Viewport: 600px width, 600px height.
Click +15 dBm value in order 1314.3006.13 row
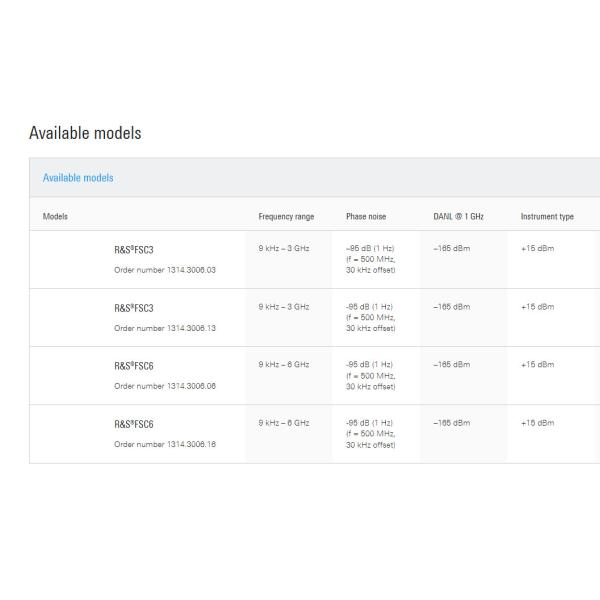pyautogui.click(x=537, y=307)
